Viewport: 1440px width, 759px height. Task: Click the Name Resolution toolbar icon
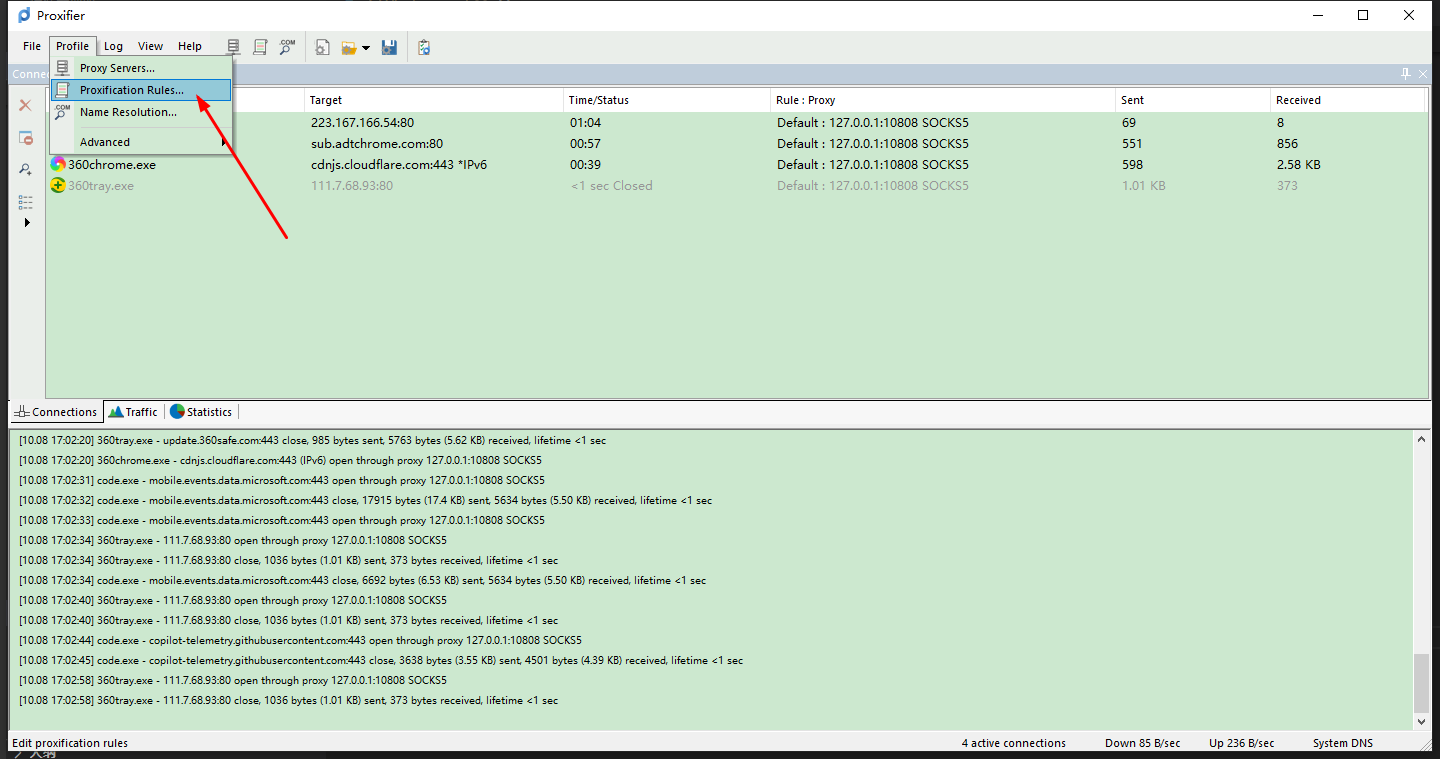(287, 47)
